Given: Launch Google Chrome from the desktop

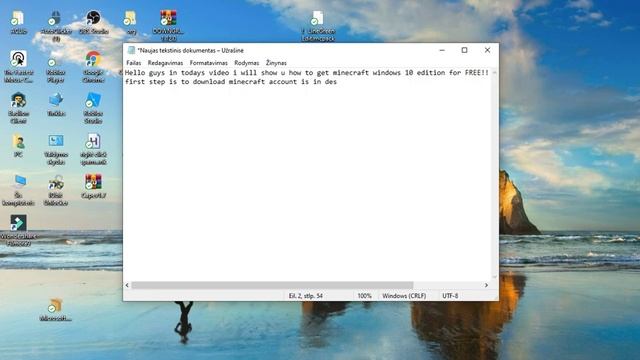Looking at the screenshot, I should 93,67.
